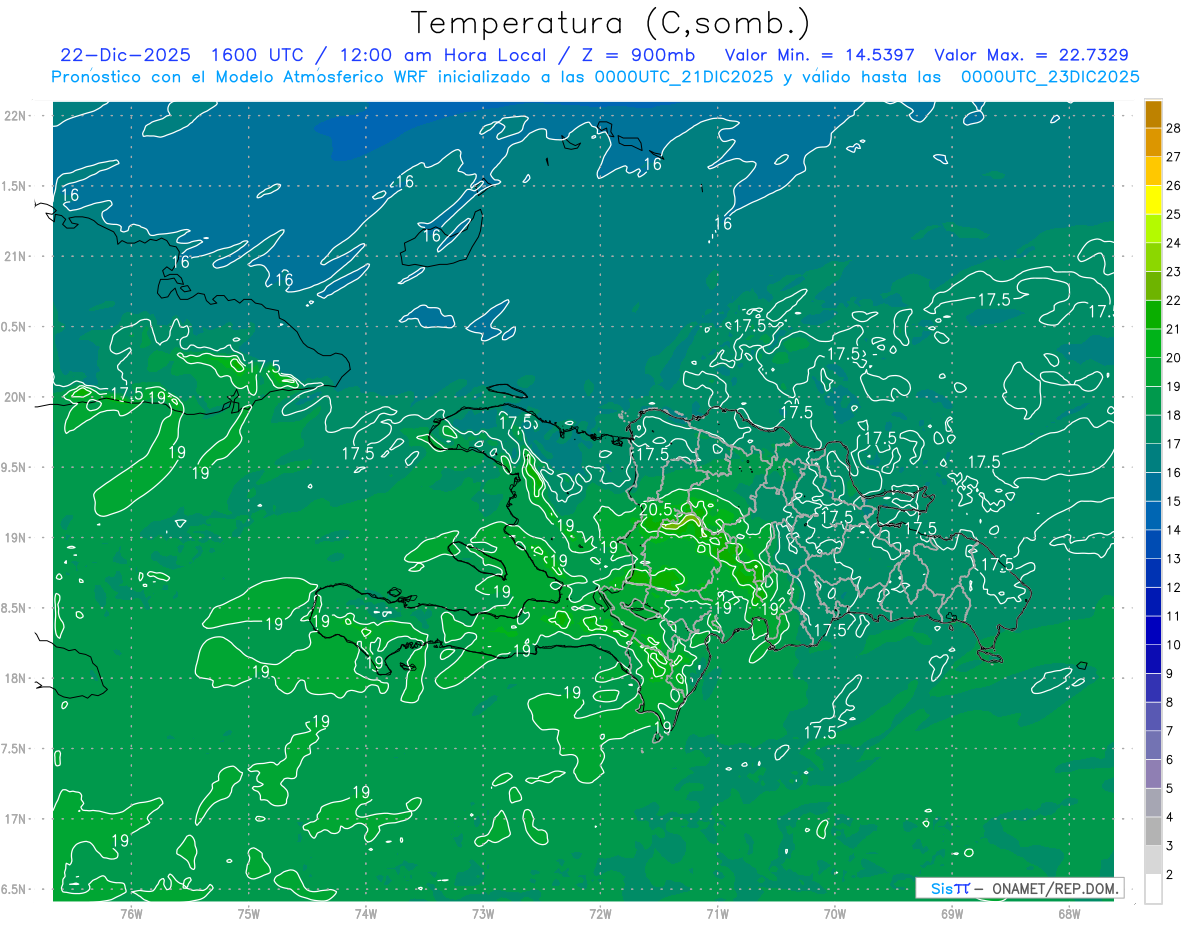Click the "73W" longitude axis label
This screenshot has height=927, width=1200.
(483, 913)
